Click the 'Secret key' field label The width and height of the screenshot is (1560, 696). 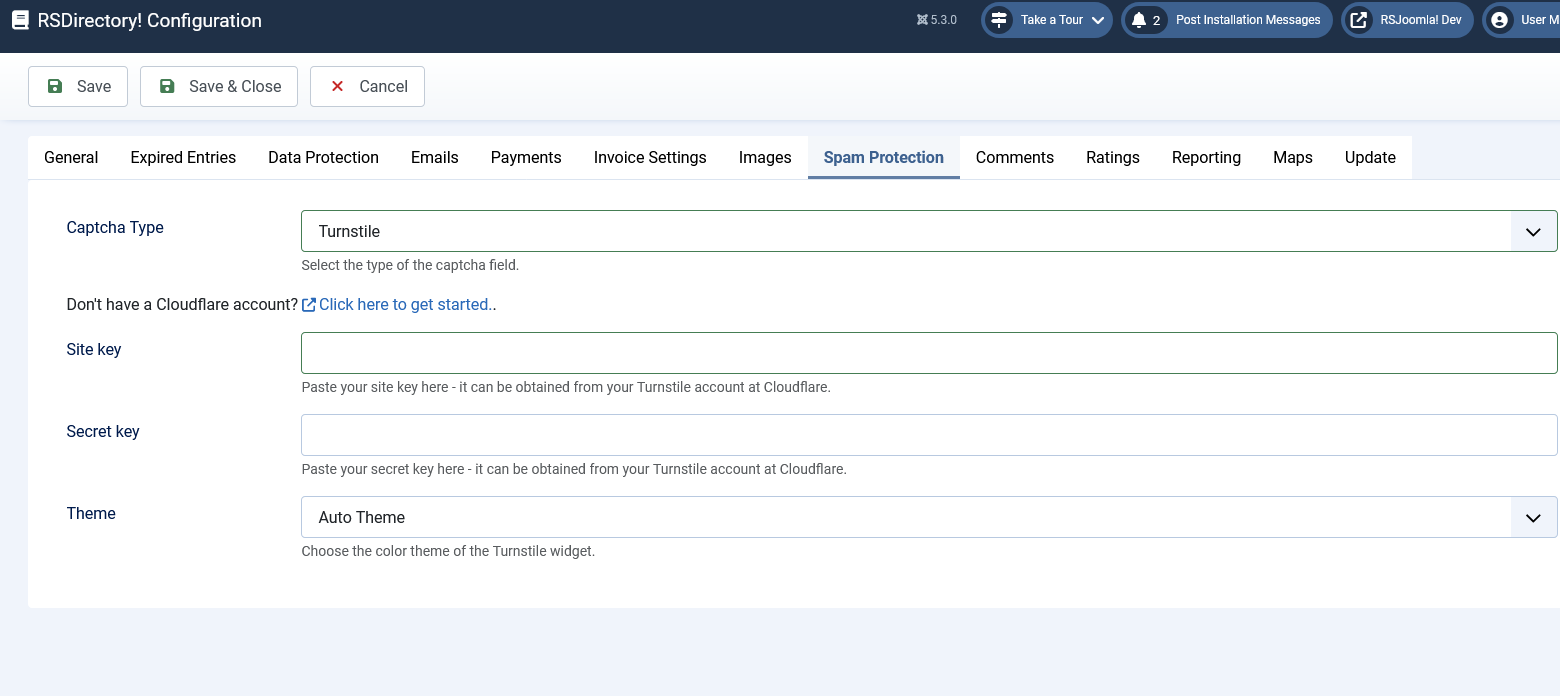(103, 431)
